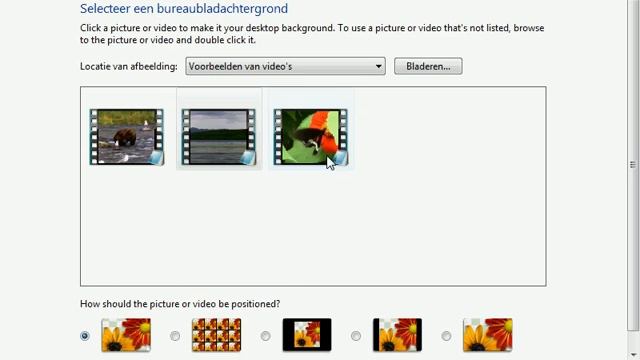This screenshot has width=640, height=360.
Task: Select the first (fill) position radio button
Action: click(84, 336)
